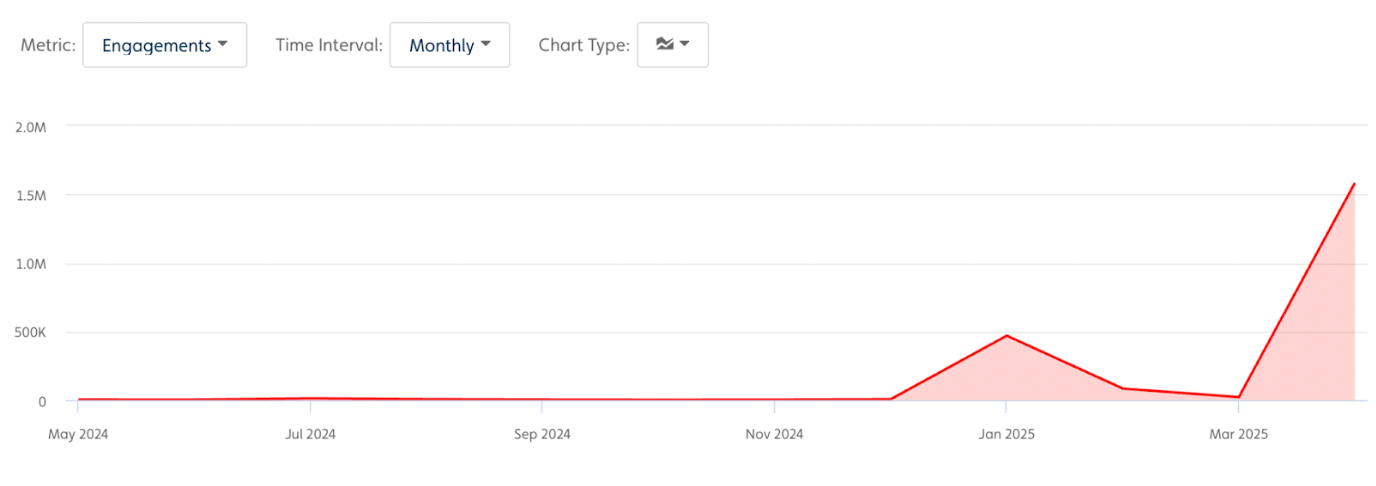Image resolution: width=1376 pixels, height=486 pixels.
Task: Click the Jul 2024 data point on line
Action: (x=310, y=398)
